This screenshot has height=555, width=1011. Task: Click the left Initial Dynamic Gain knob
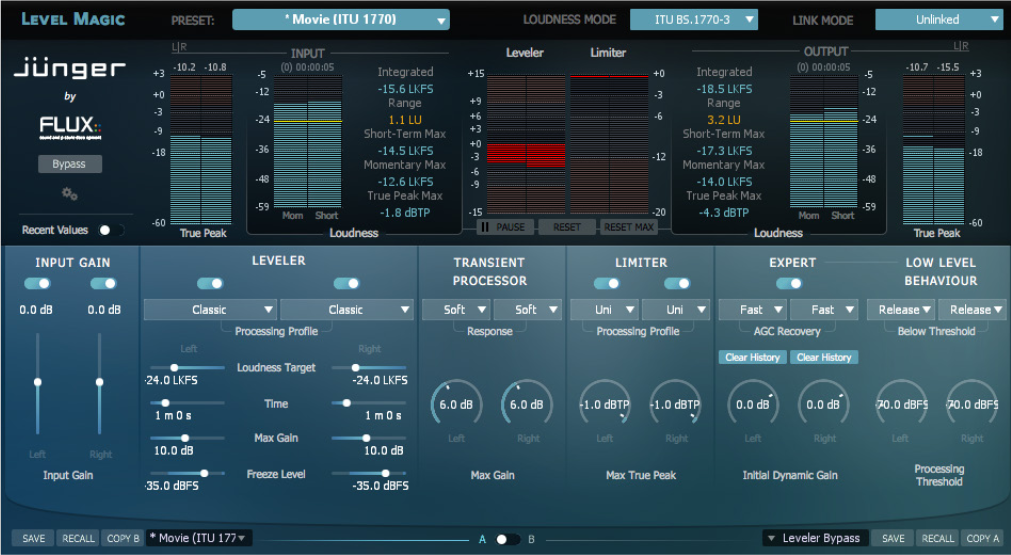(x=752, y=405)
